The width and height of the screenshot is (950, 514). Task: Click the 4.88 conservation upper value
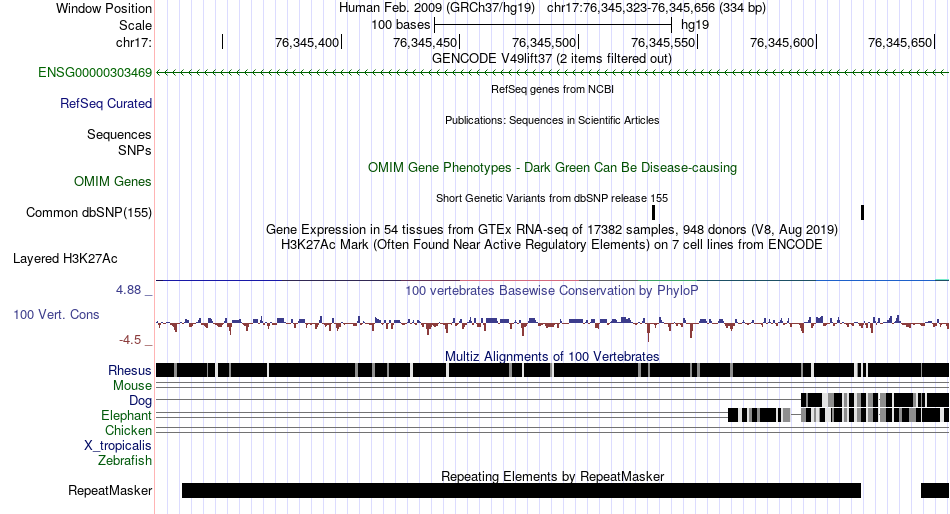128,290
